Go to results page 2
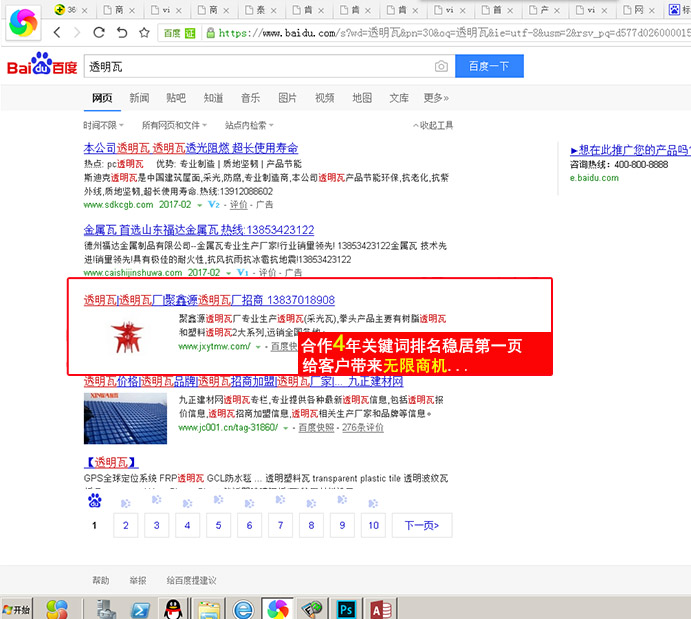The width and height of the screenshot is (691, 619). [126, 525]
